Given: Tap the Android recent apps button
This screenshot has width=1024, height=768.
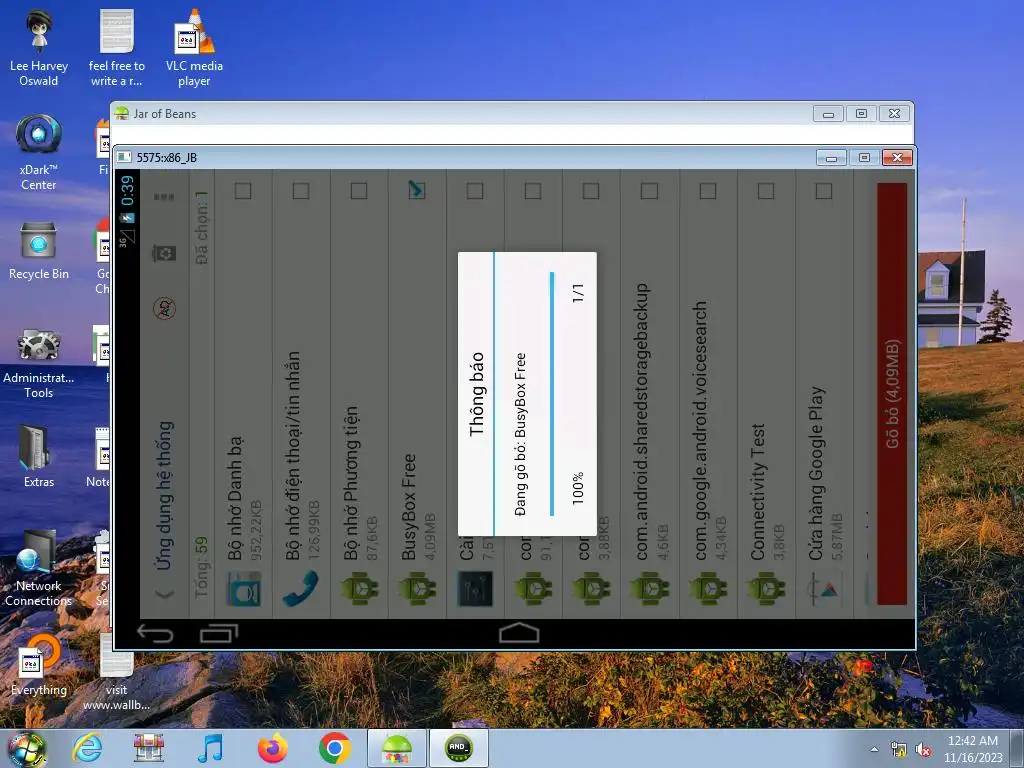Looking at the screenshot, I should 219,633.
